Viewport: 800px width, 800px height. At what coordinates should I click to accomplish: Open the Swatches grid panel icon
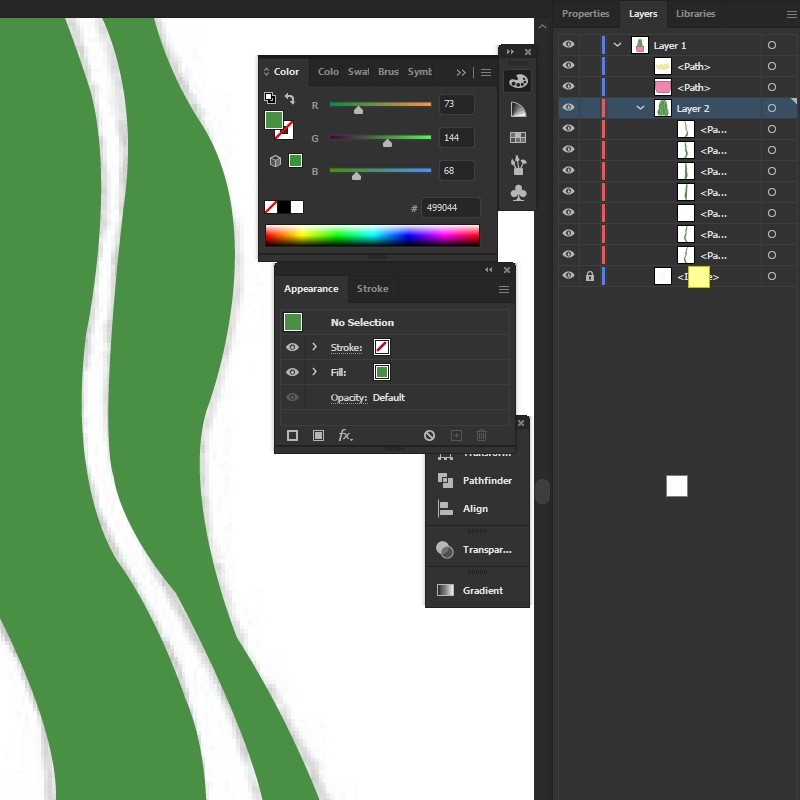(518, 137)
